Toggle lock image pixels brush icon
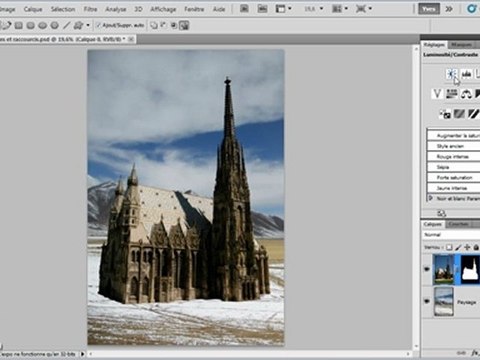 [458, 247]
